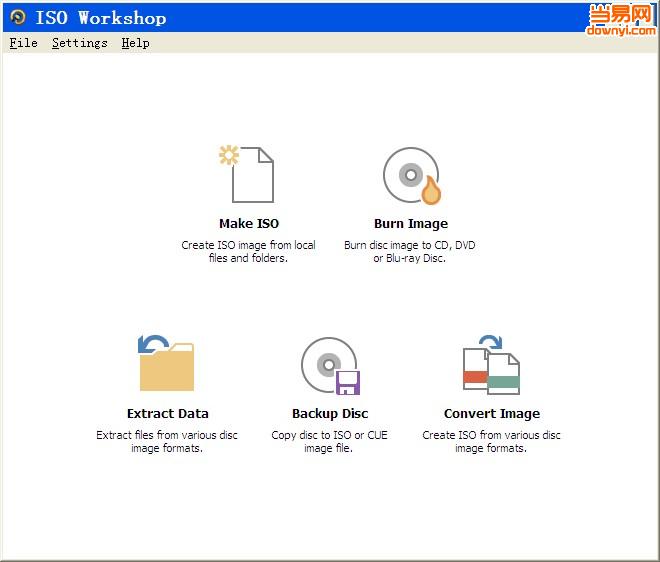Click 'Extract files from various disc' description
The height and width of the screenshot is (562, 660).
click(167, 441)
